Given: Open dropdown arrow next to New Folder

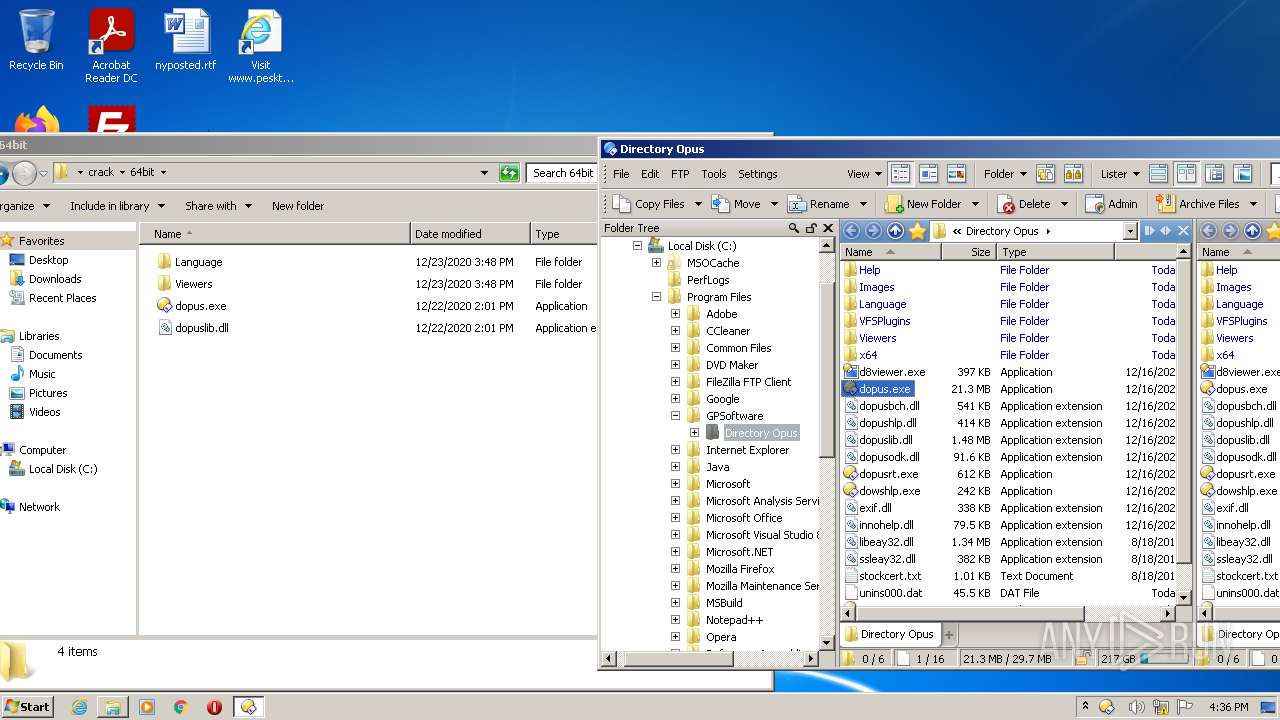Looking at the screenshot, I should pos(973,204).
